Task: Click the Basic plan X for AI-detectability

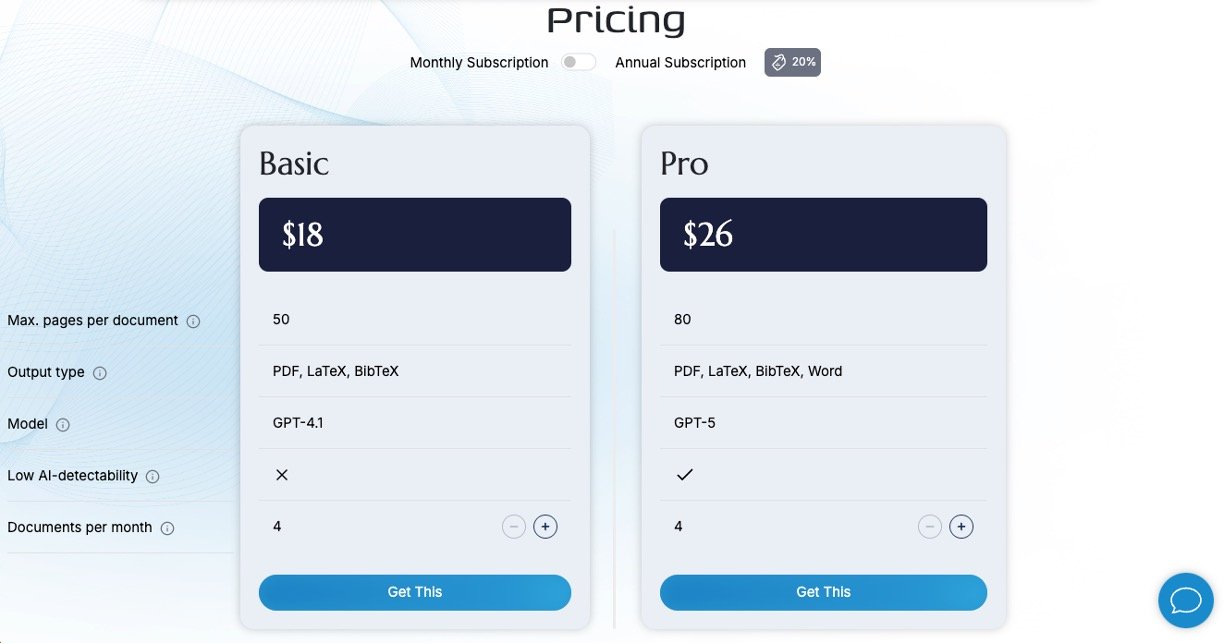Action: point(282,475)
